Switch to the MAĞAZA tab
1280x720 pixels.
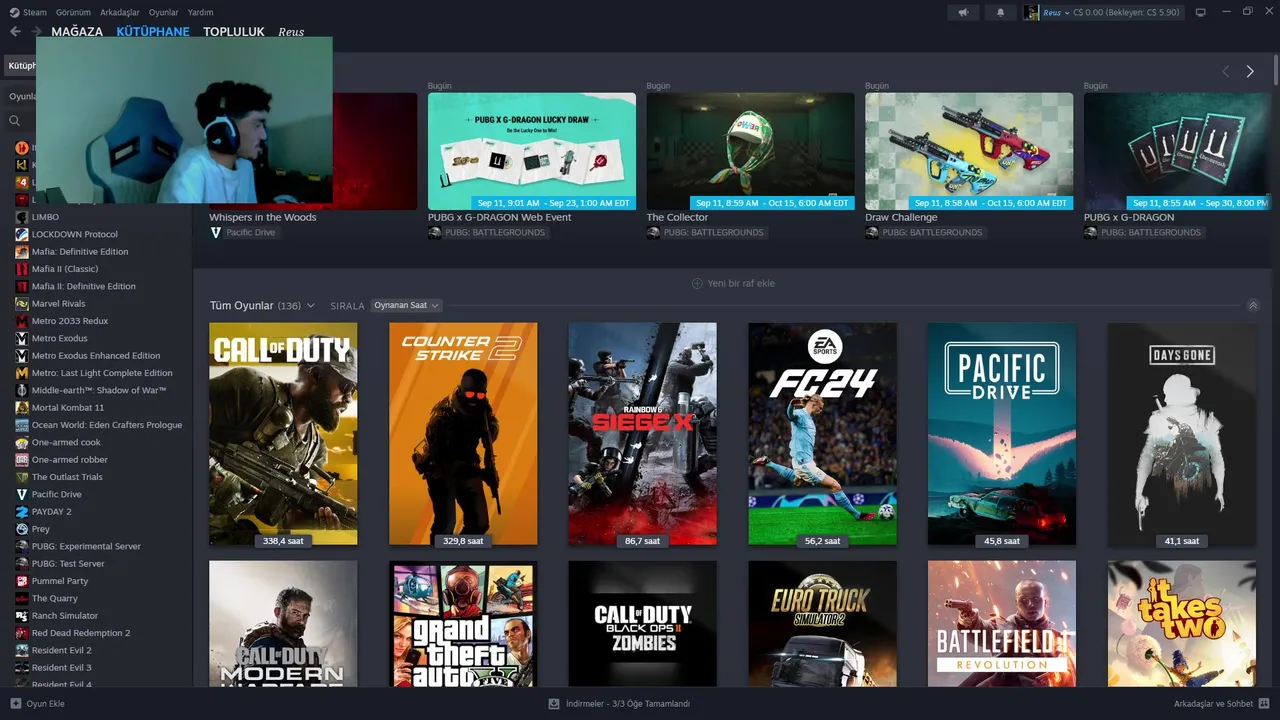point(77,32)
